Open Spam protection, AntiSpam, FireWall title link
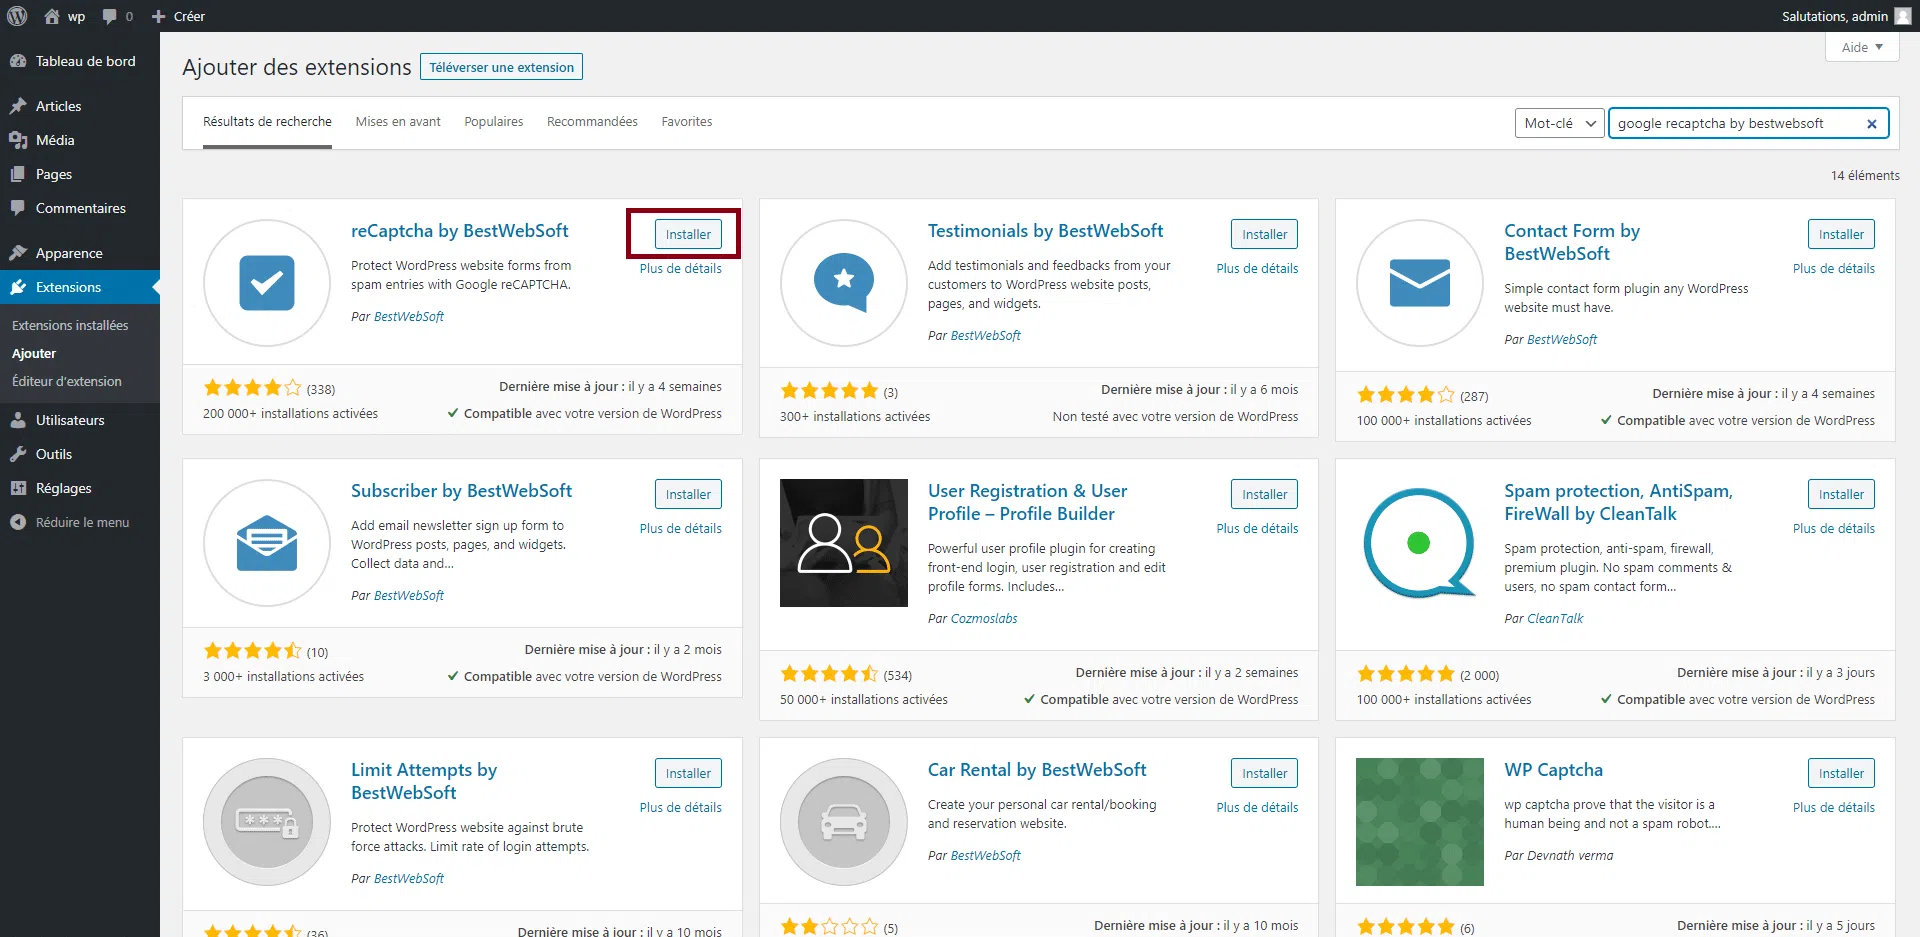The image size is (1920, 937). [x=1618, y=502]
